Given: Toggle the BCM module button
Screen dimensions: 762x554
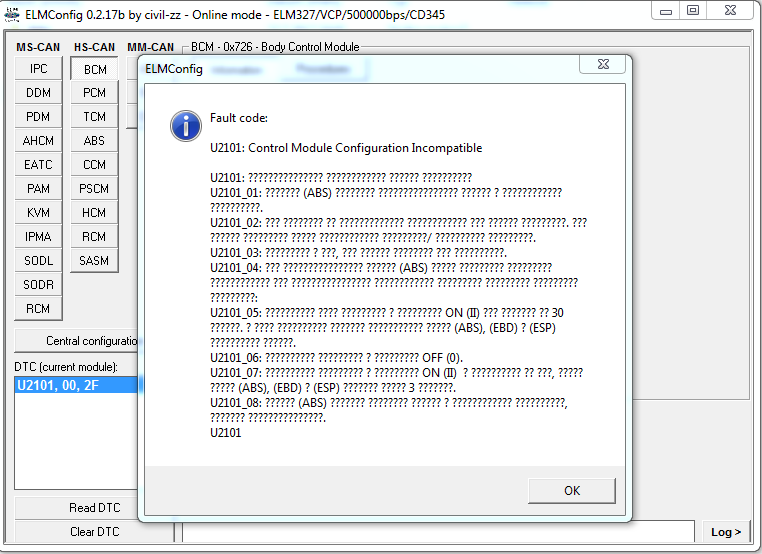Looking at the screenshot, I should pyautogui.click(x=94, y=69).
